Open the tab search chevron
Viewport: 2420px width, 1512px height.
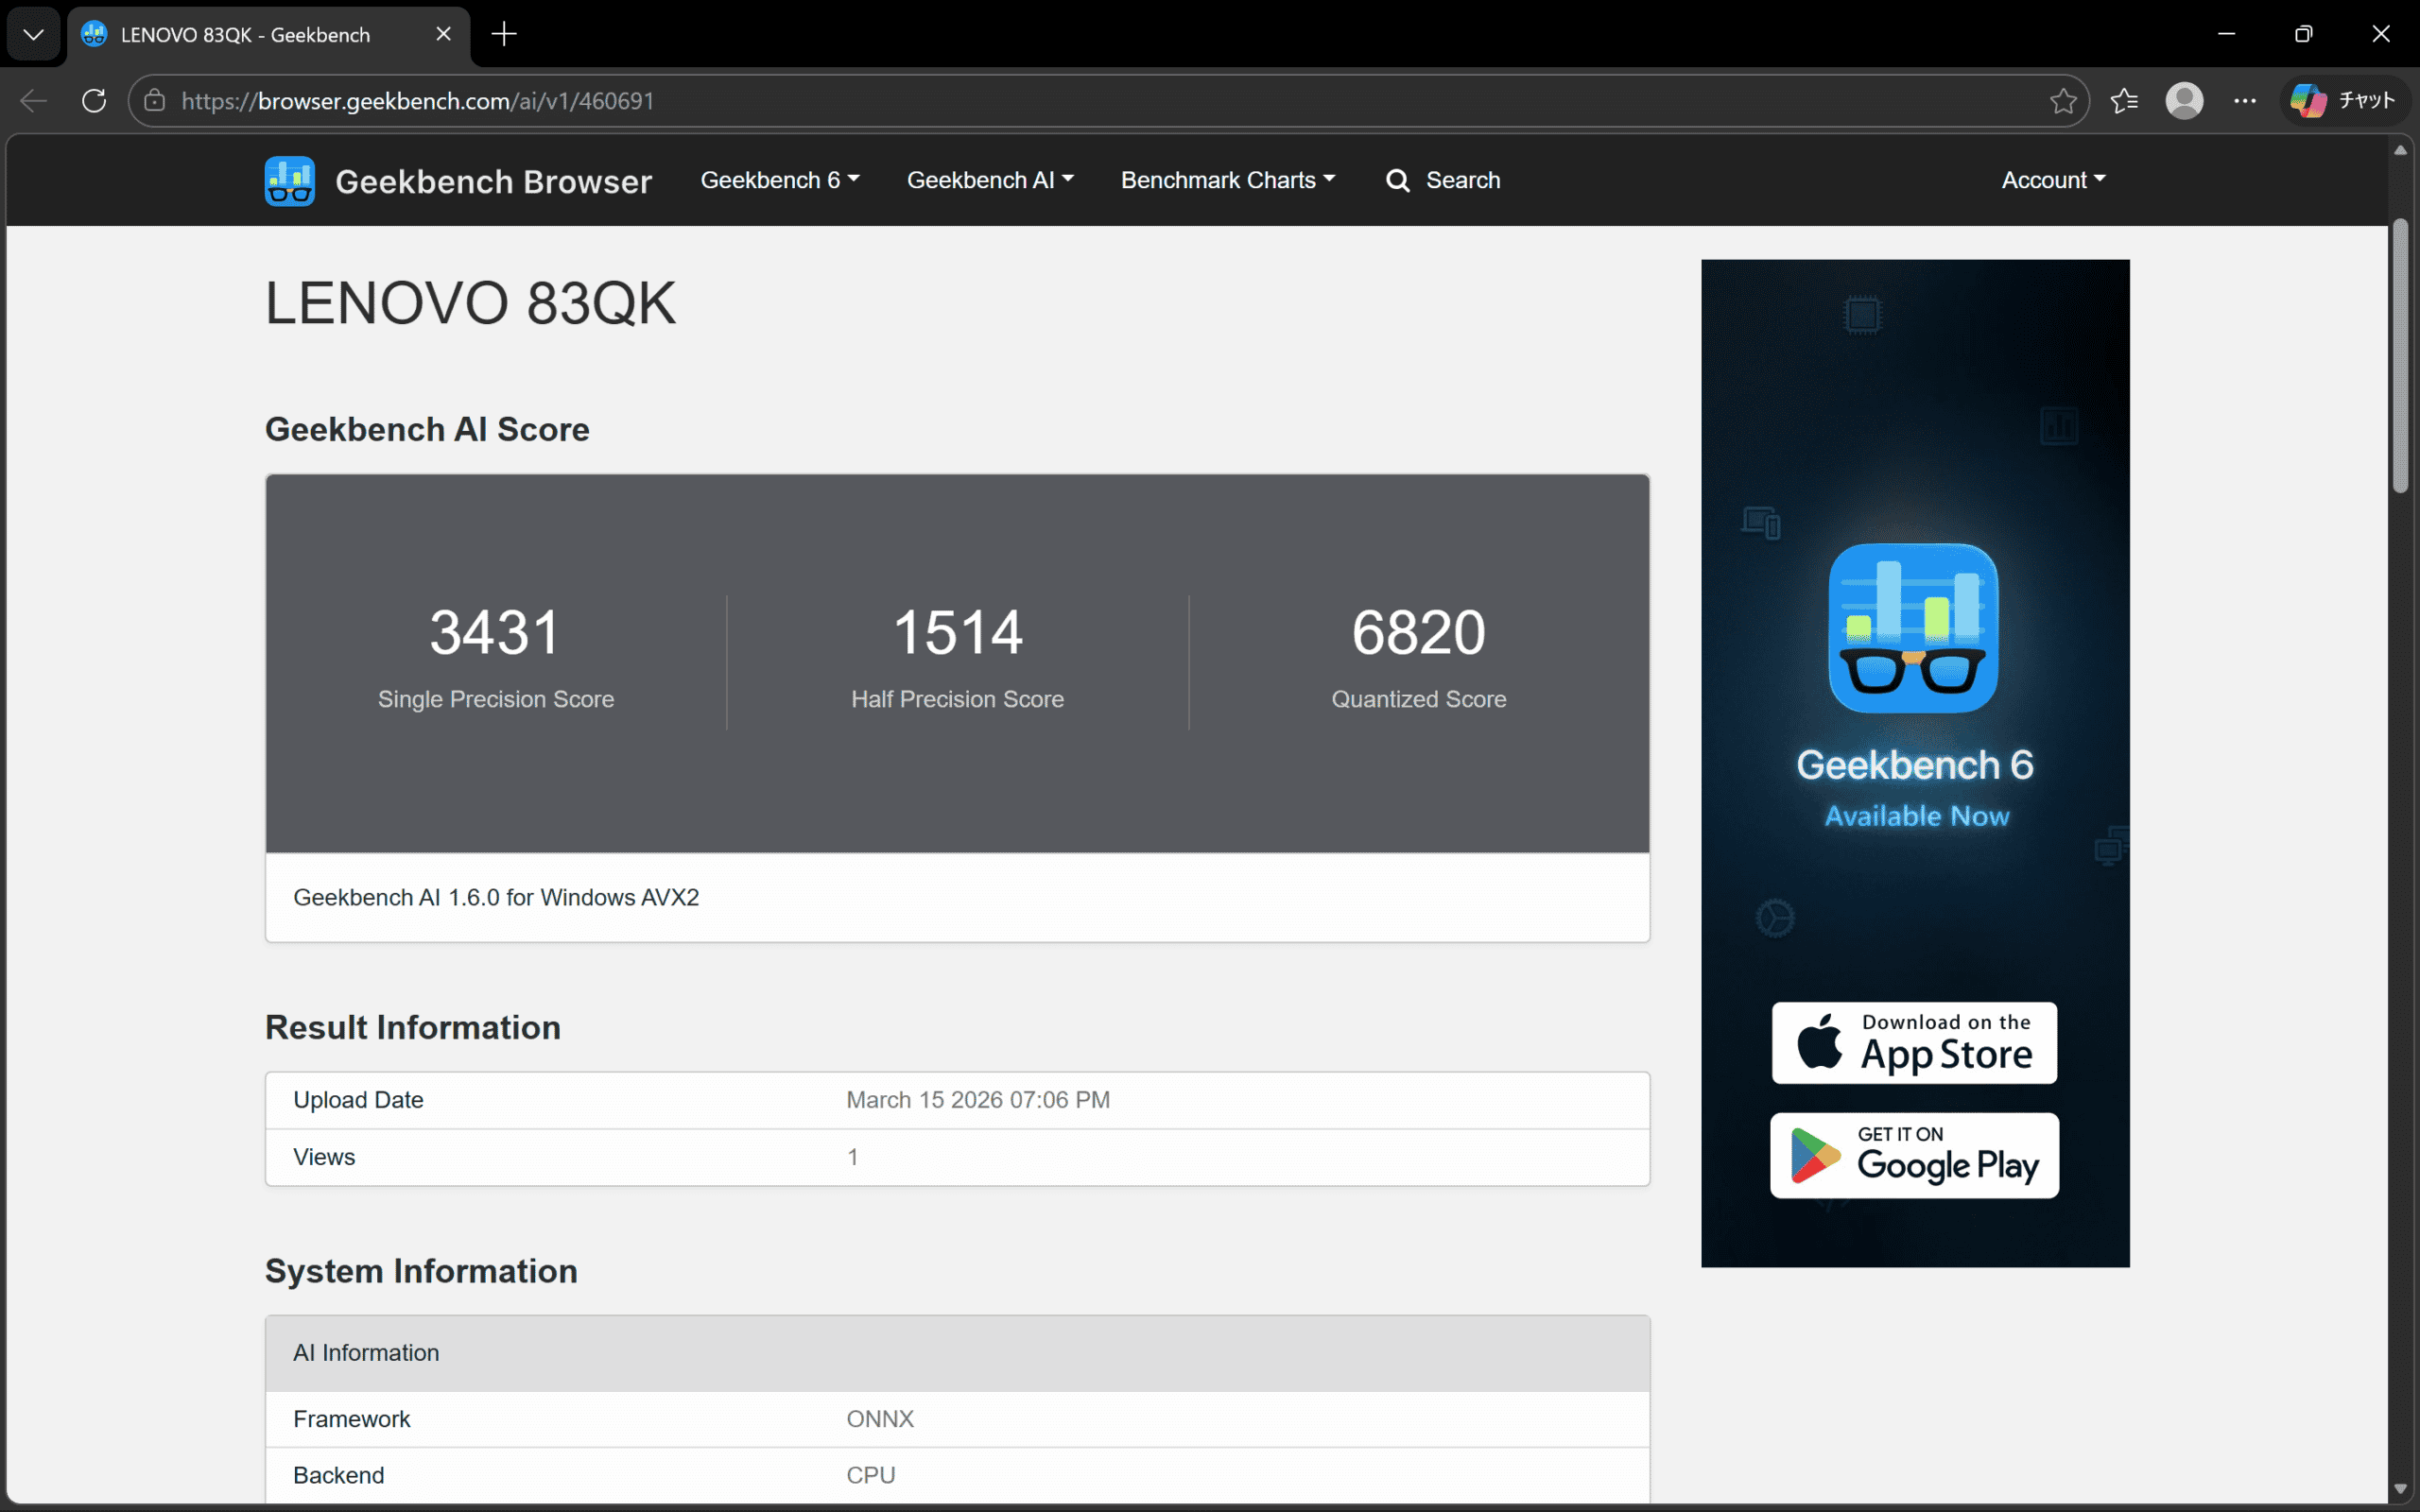point(33,33)
